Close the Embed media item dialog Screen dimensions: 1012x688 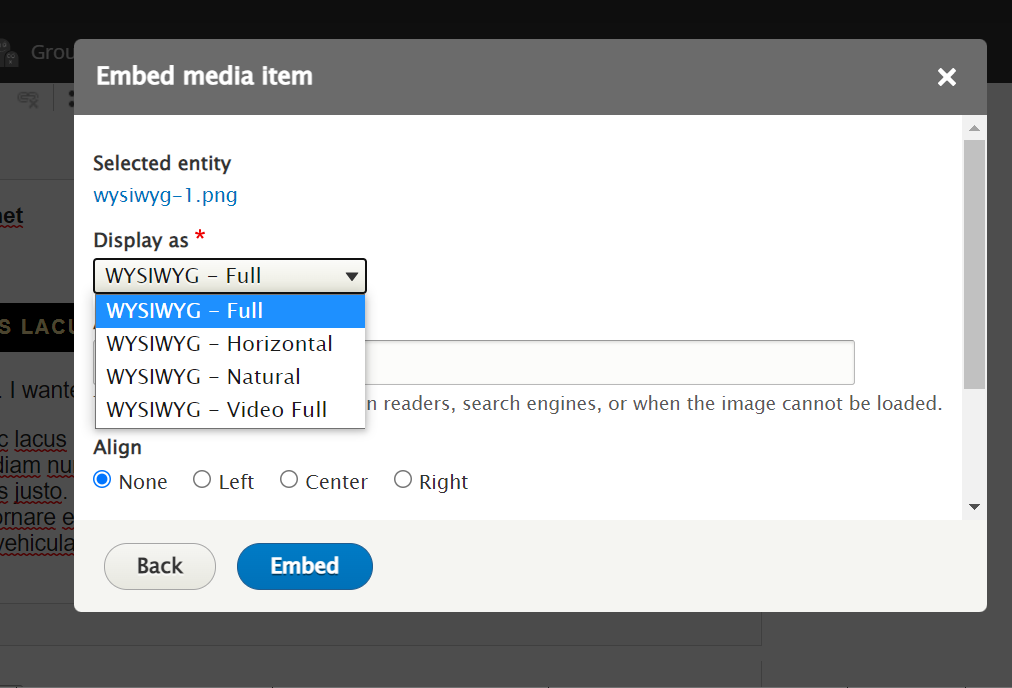click(x=946, y=77)
